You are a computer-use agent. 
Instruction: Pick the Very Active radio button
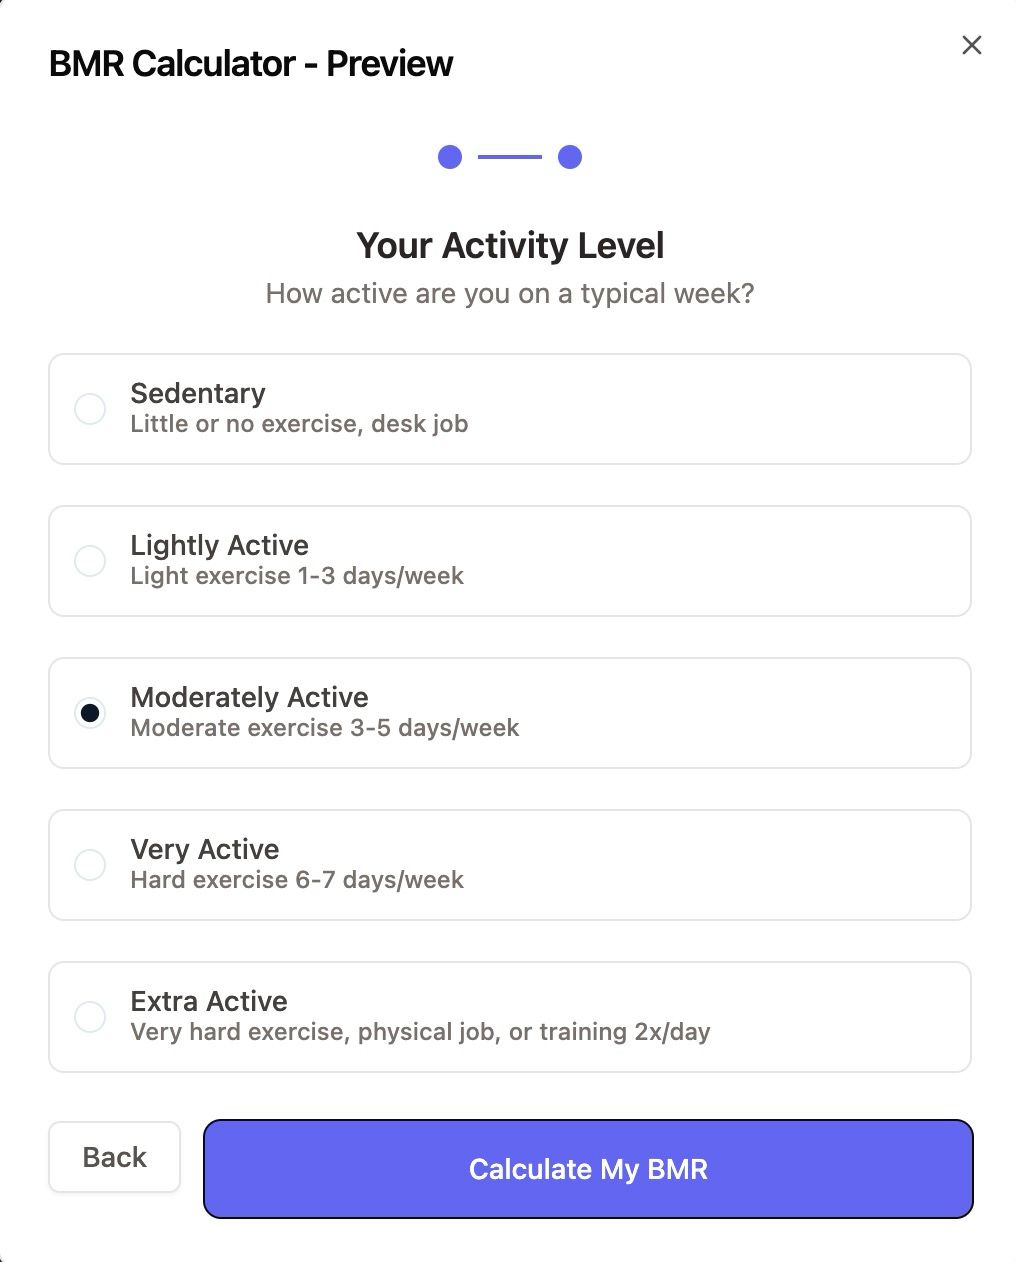tap(90, 865)
